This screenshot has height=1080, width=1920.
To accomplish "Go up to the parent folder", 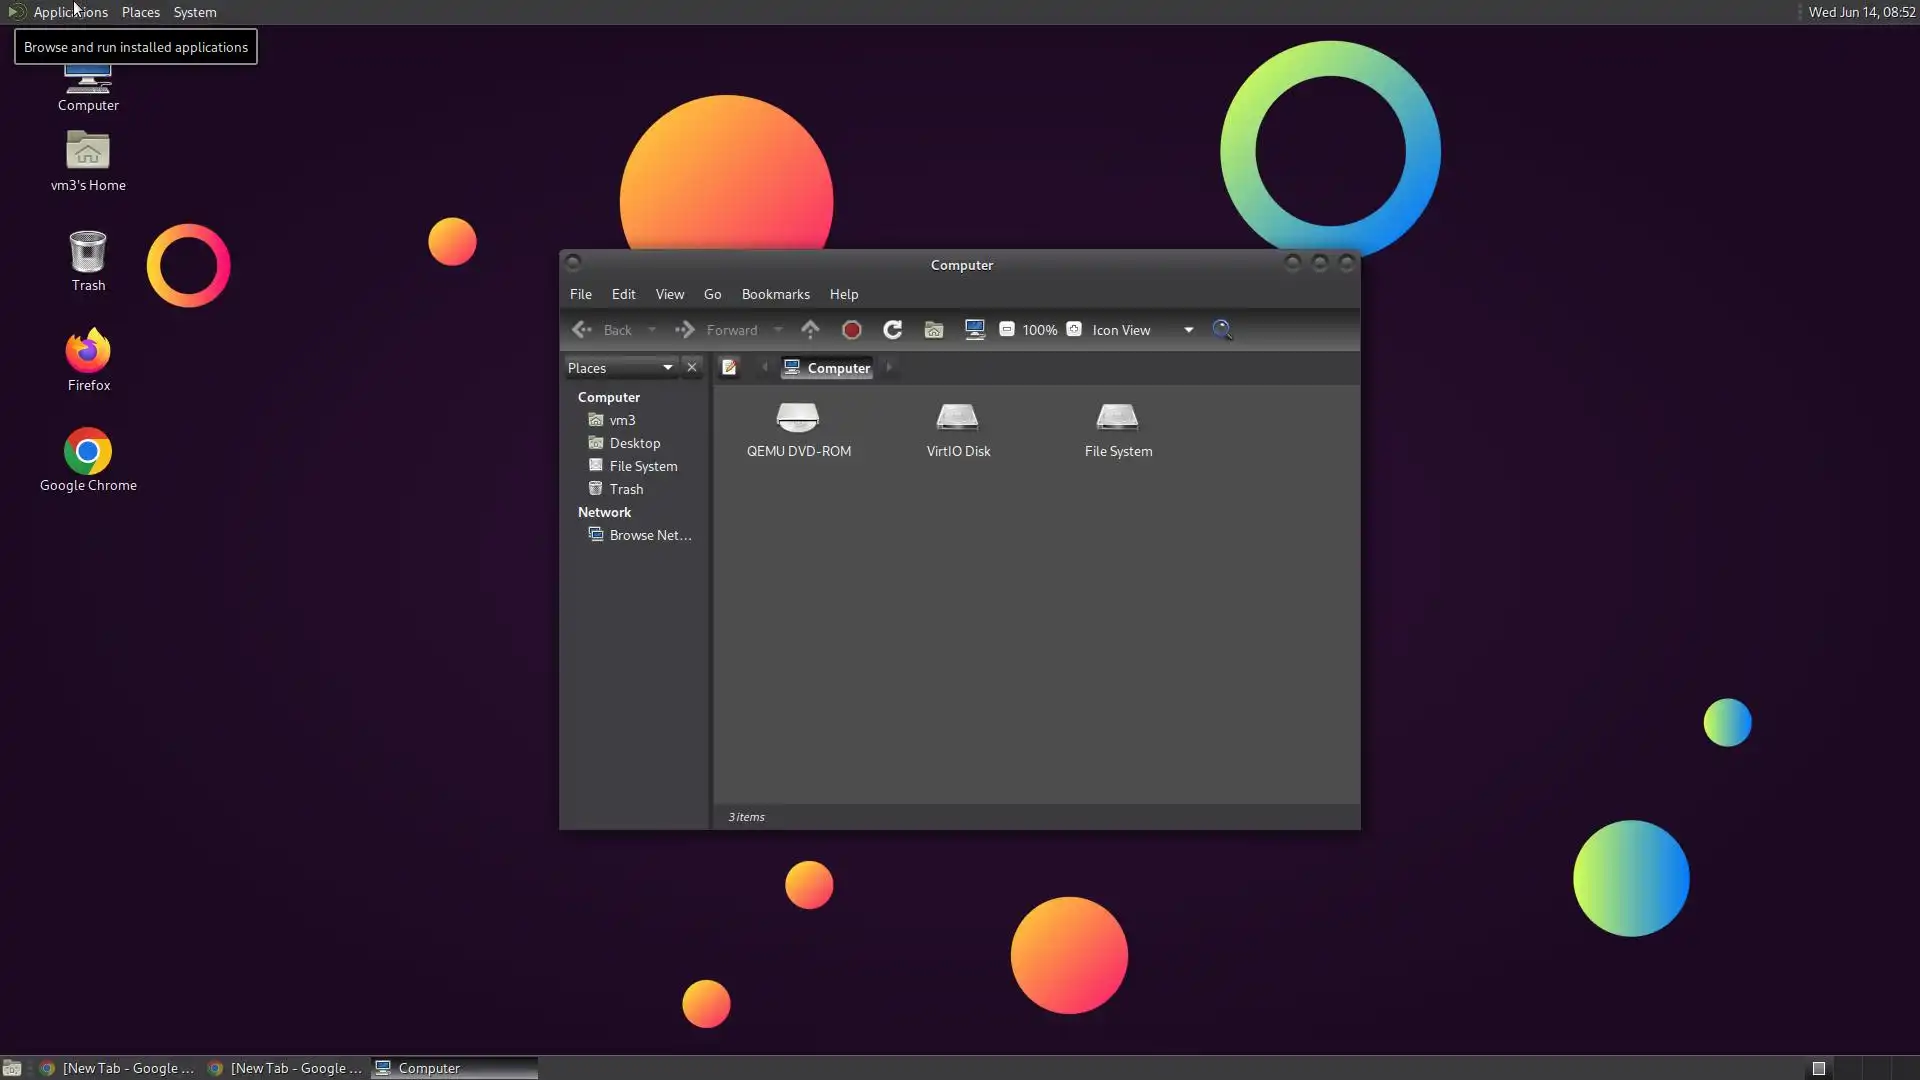I will pos(810,330).
